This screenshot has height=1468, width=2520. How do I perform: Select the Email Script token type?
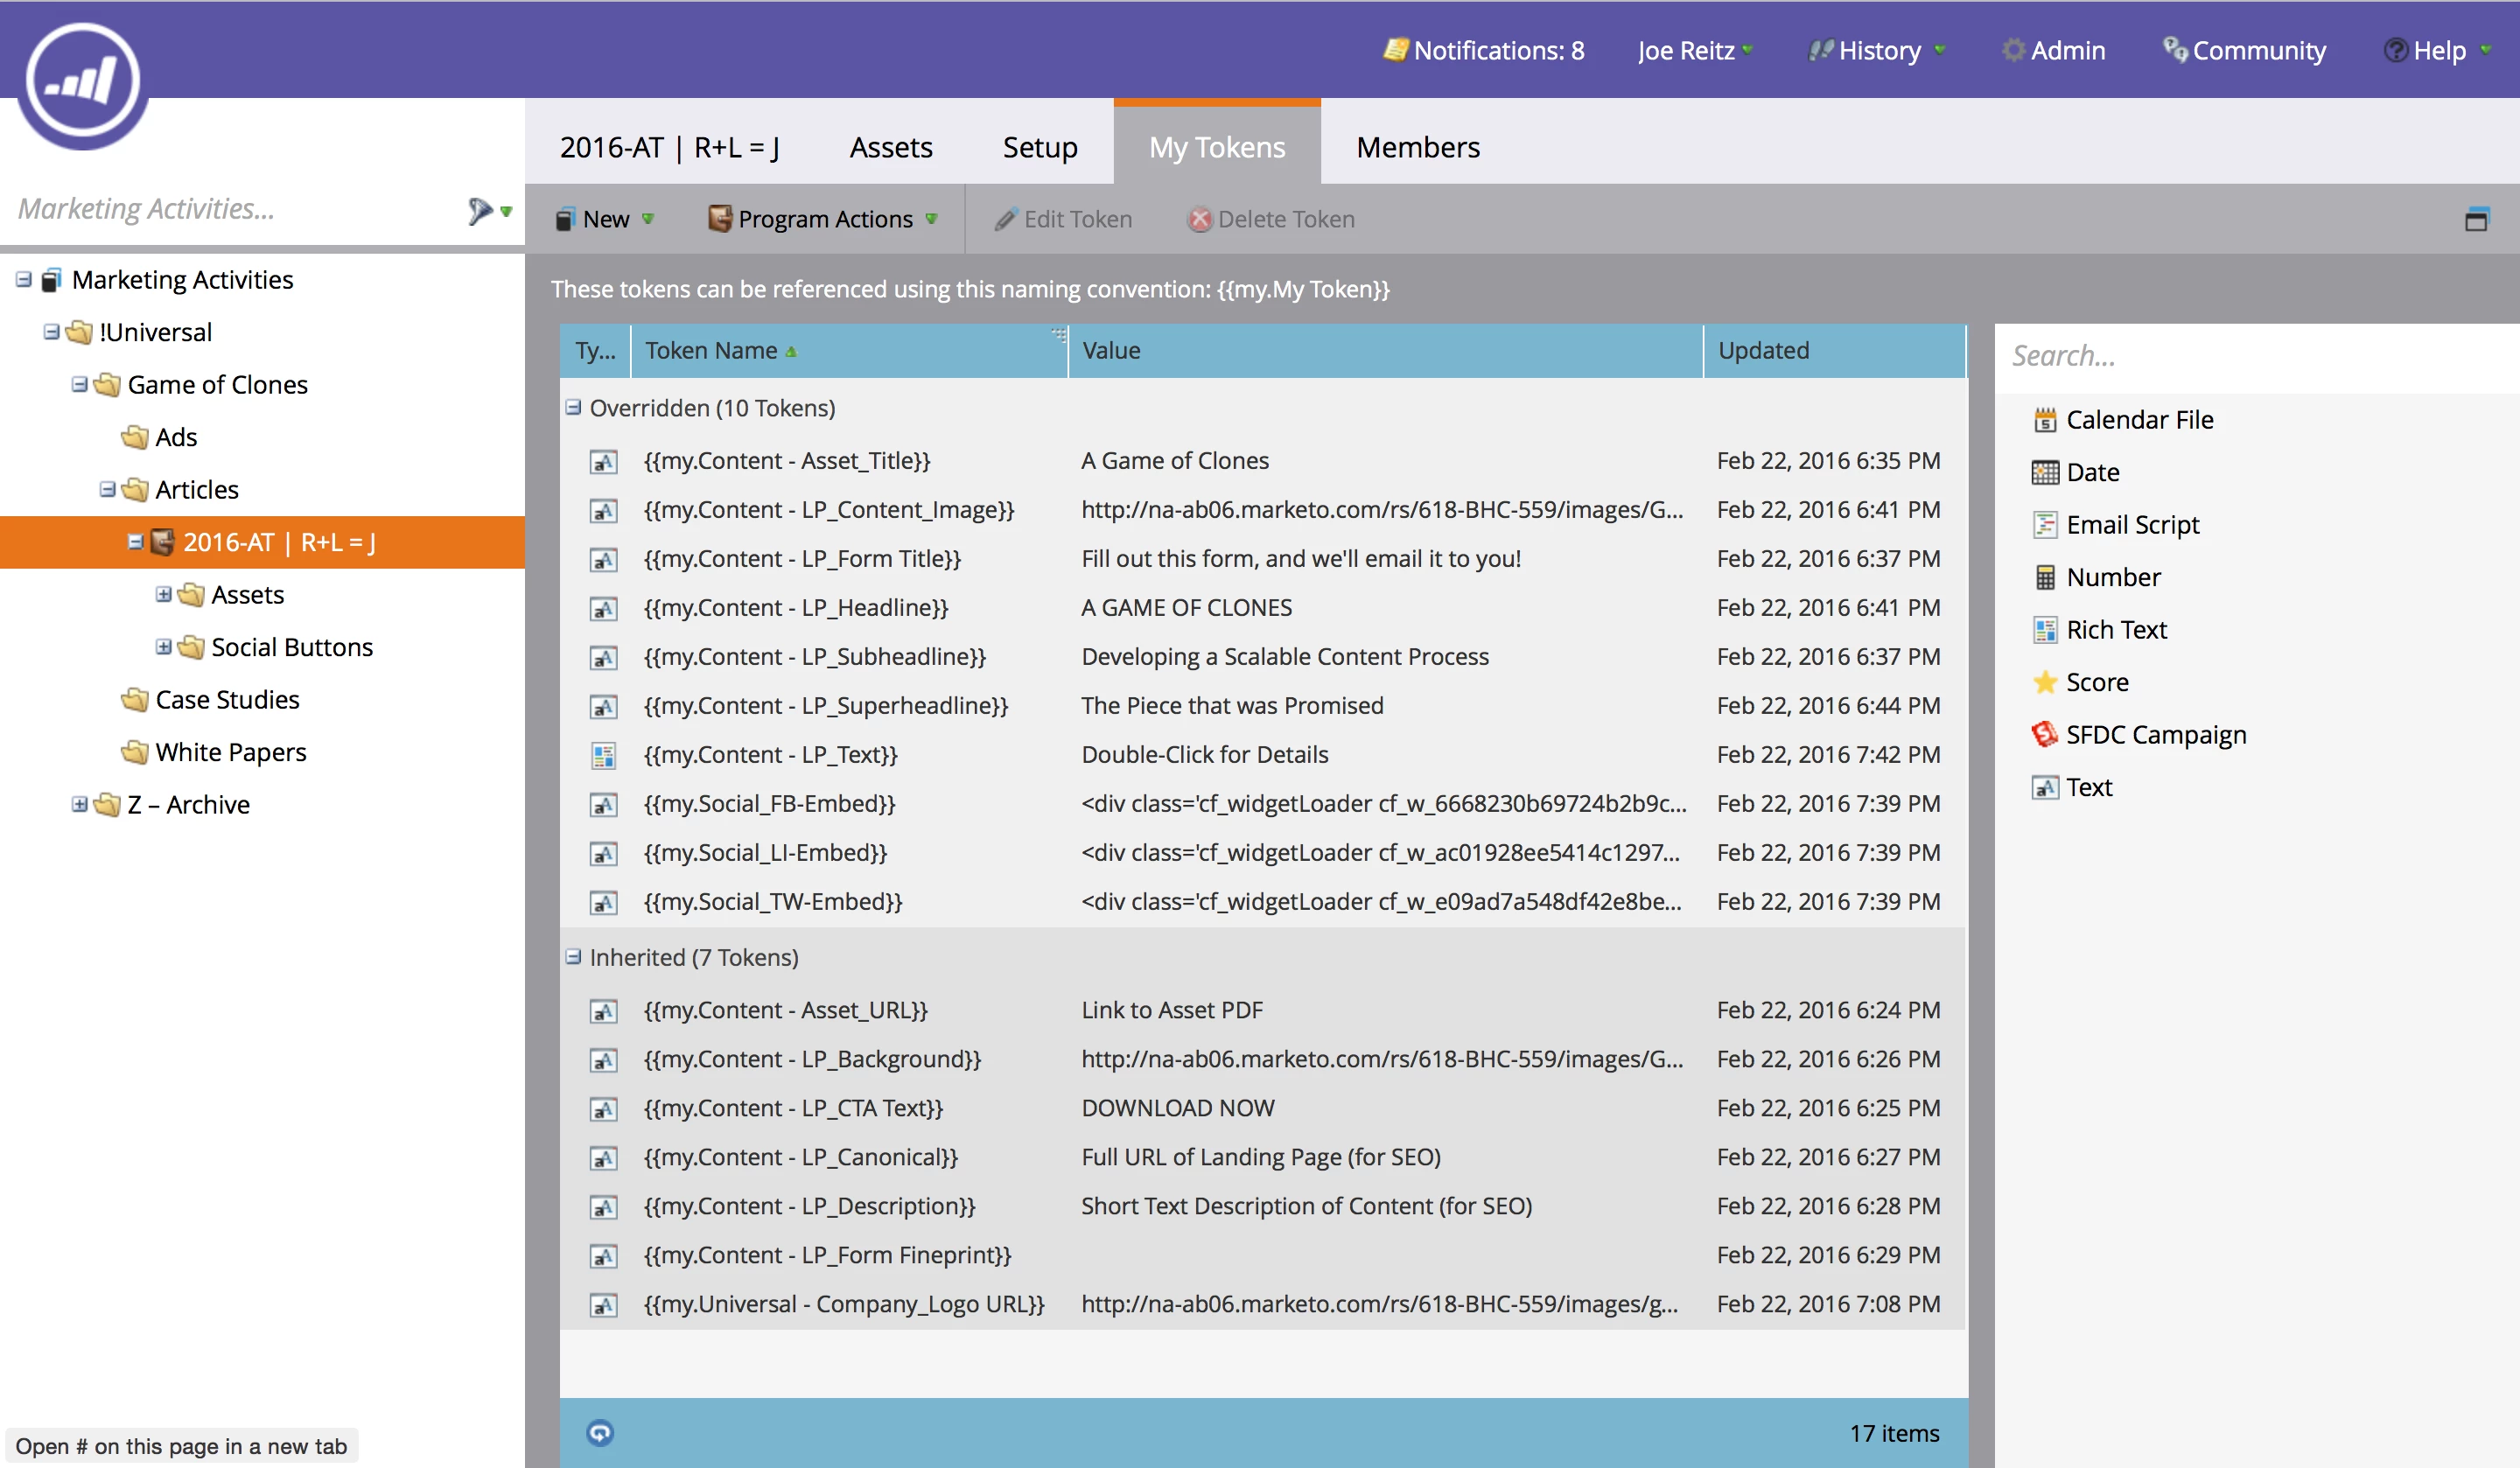tap(2132, 525)
